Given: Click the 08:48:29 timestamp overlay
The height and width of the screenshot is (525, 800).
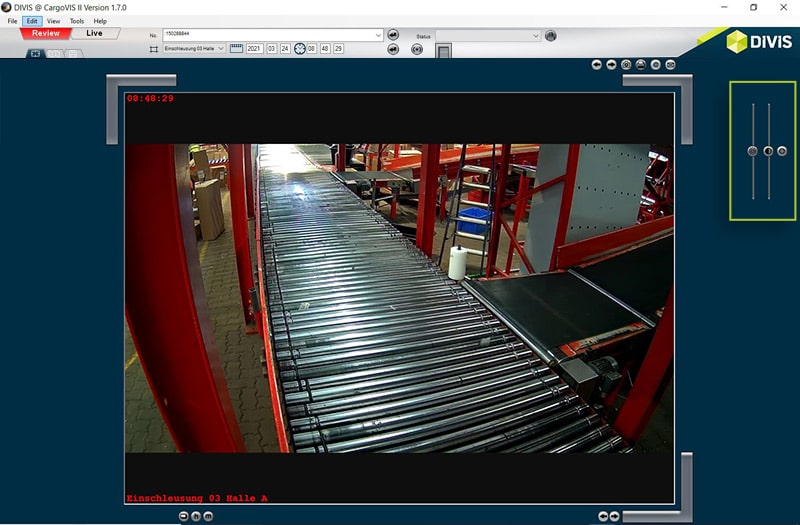Looking at the screenshot, I should (150, 98).
